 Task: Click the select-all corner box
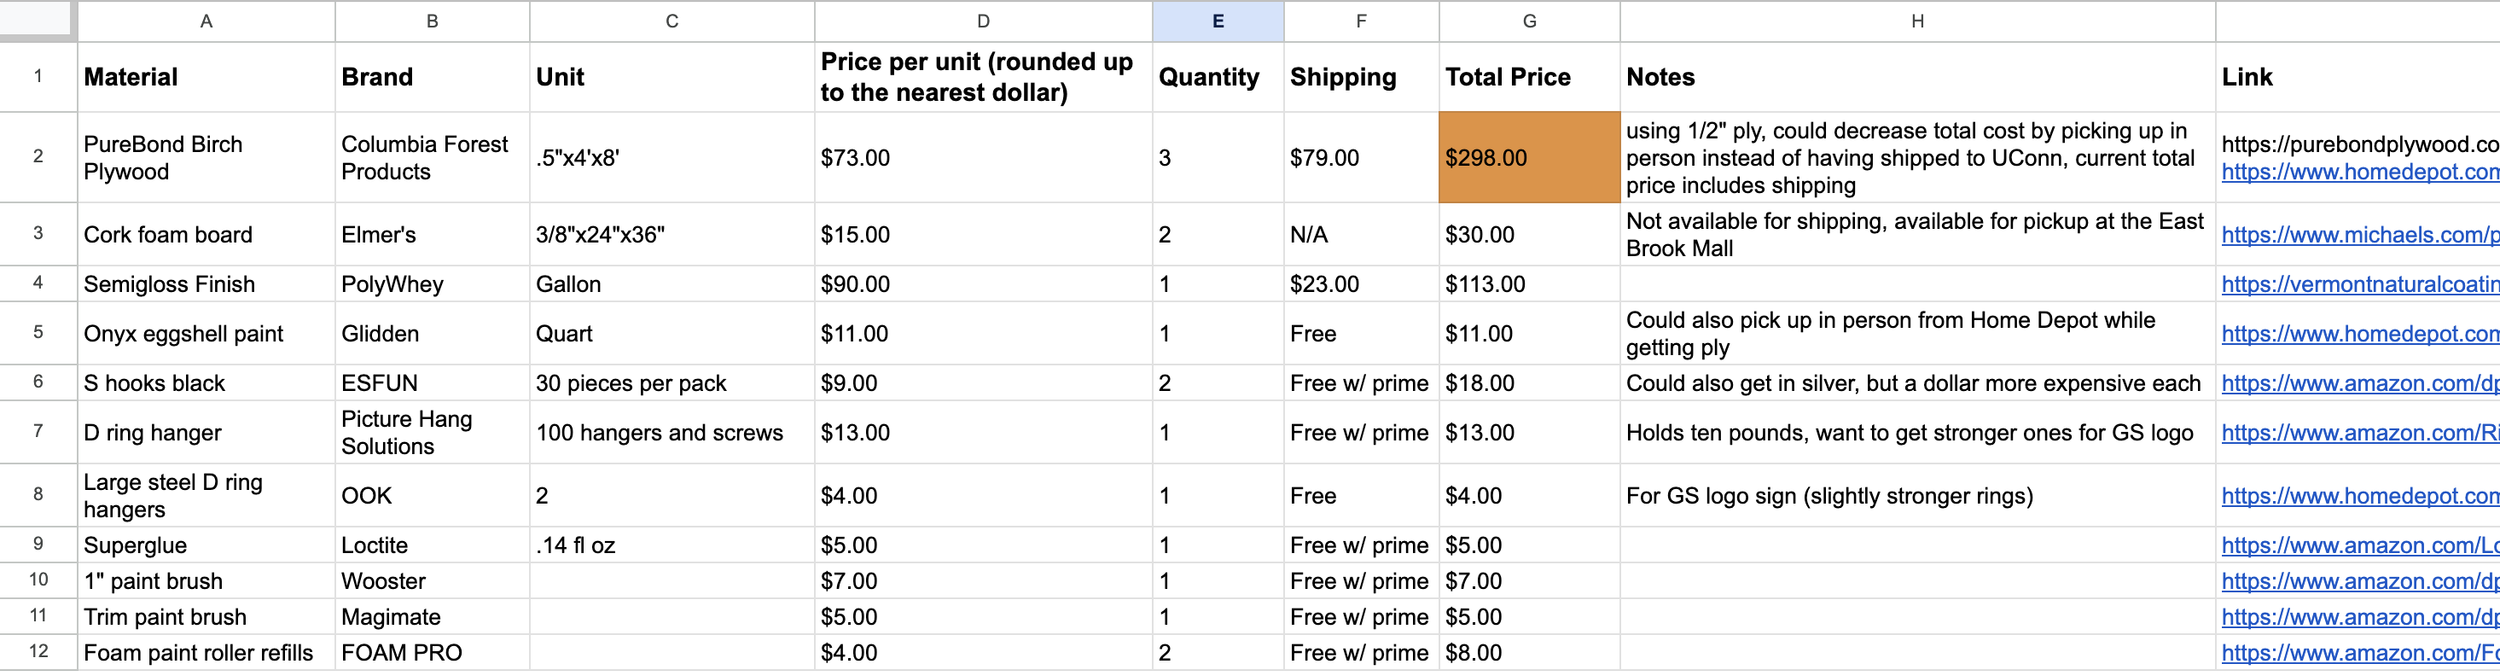point(37,19)
